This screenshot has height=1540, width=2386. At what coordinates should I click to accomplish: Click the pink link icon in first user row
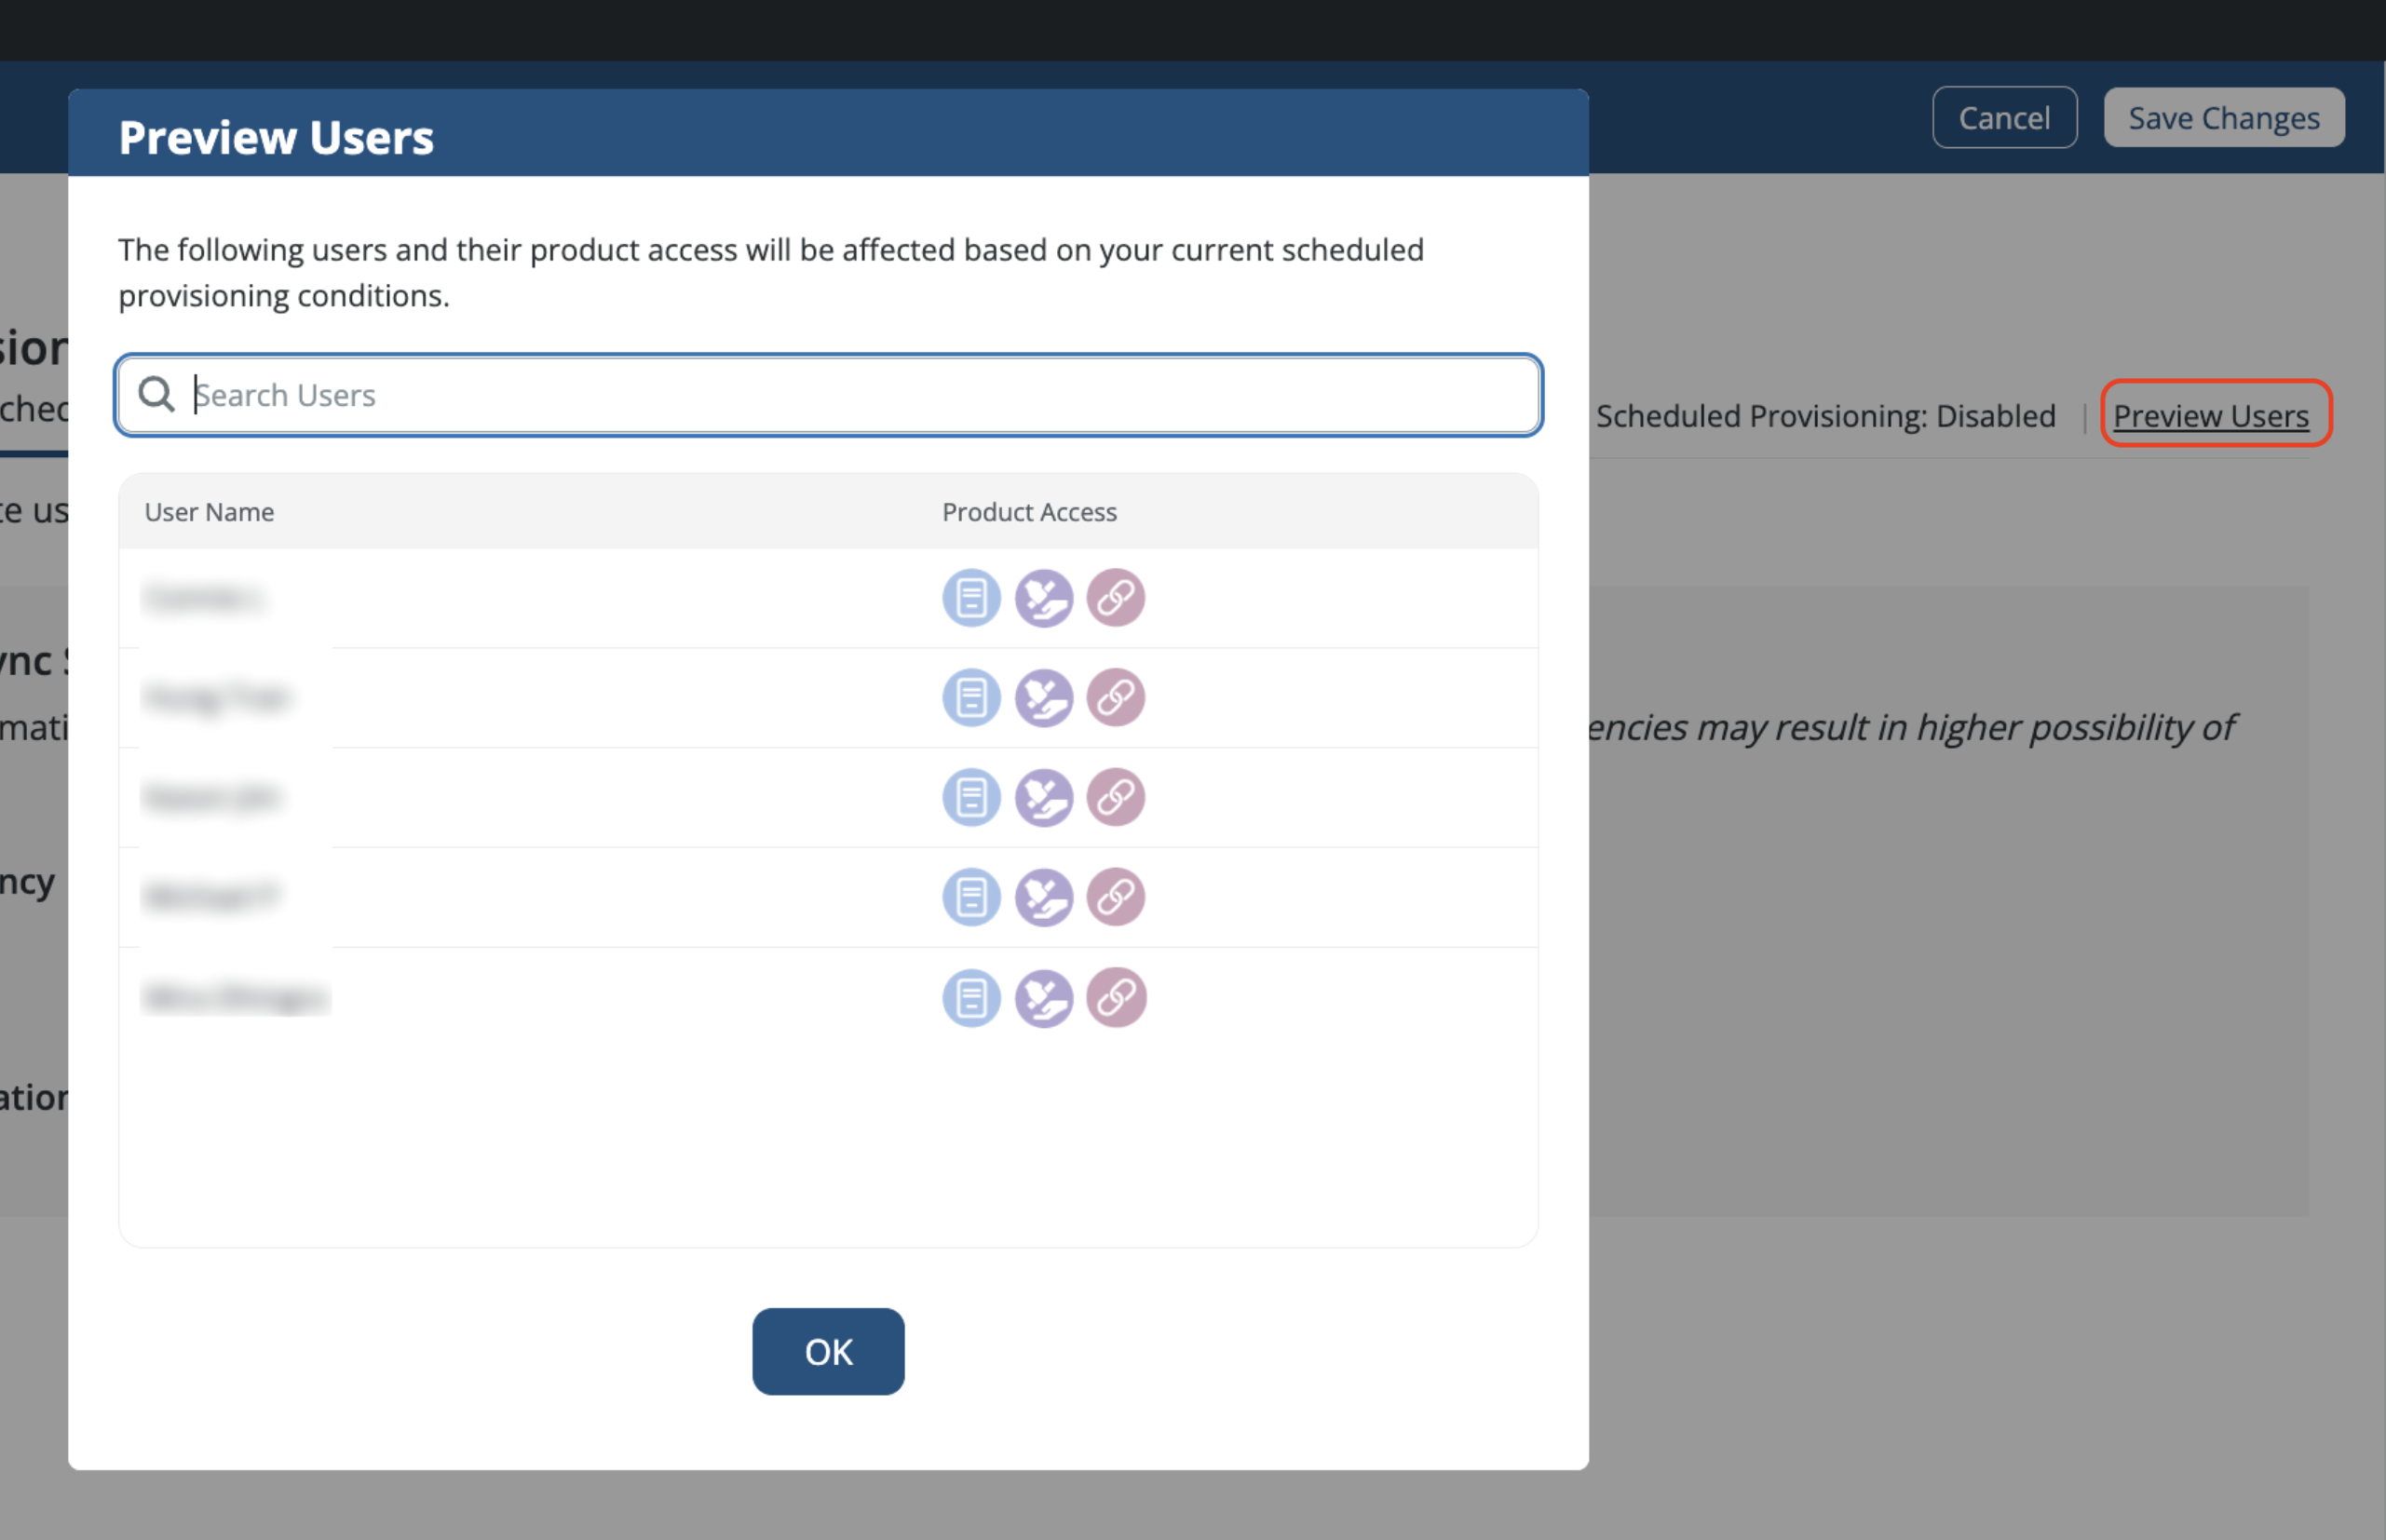coord(1115,598)
